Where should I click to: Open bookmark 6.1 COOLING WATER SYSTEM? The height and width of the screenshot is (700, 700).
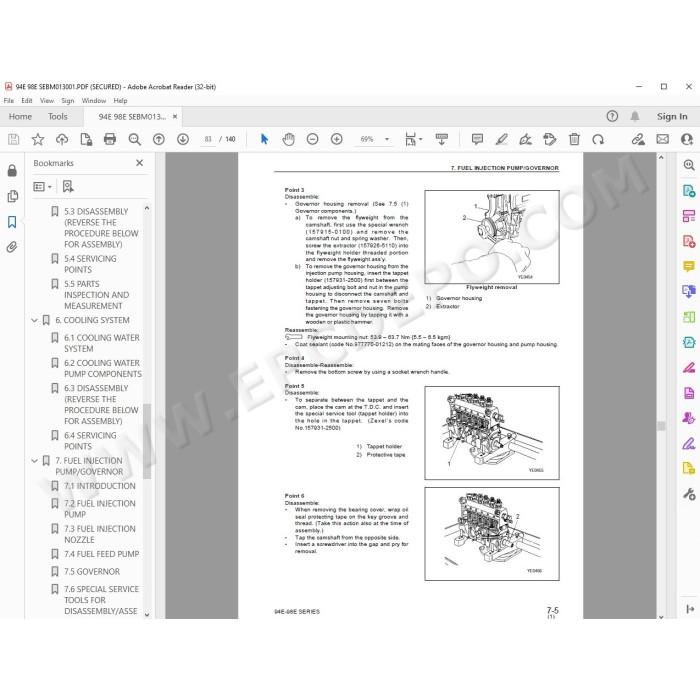coord(102,343)
